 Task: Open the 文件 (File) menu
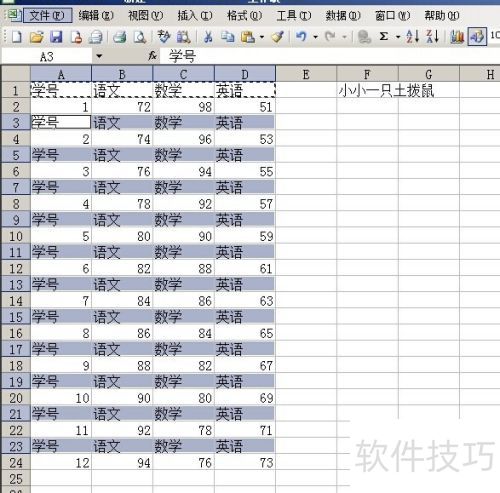47,15
